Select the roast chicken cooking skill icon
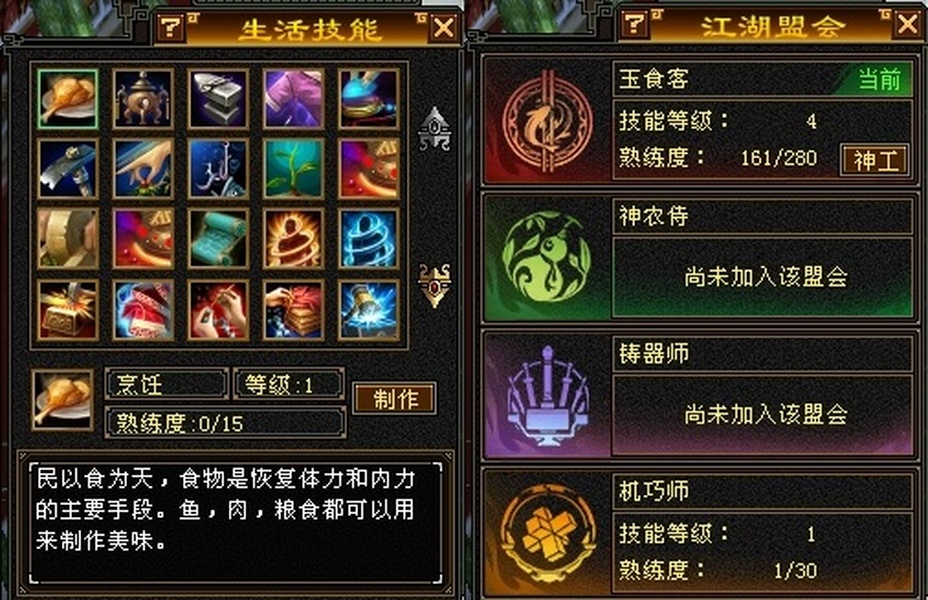 pyautogui.click(x=67, y=98)
